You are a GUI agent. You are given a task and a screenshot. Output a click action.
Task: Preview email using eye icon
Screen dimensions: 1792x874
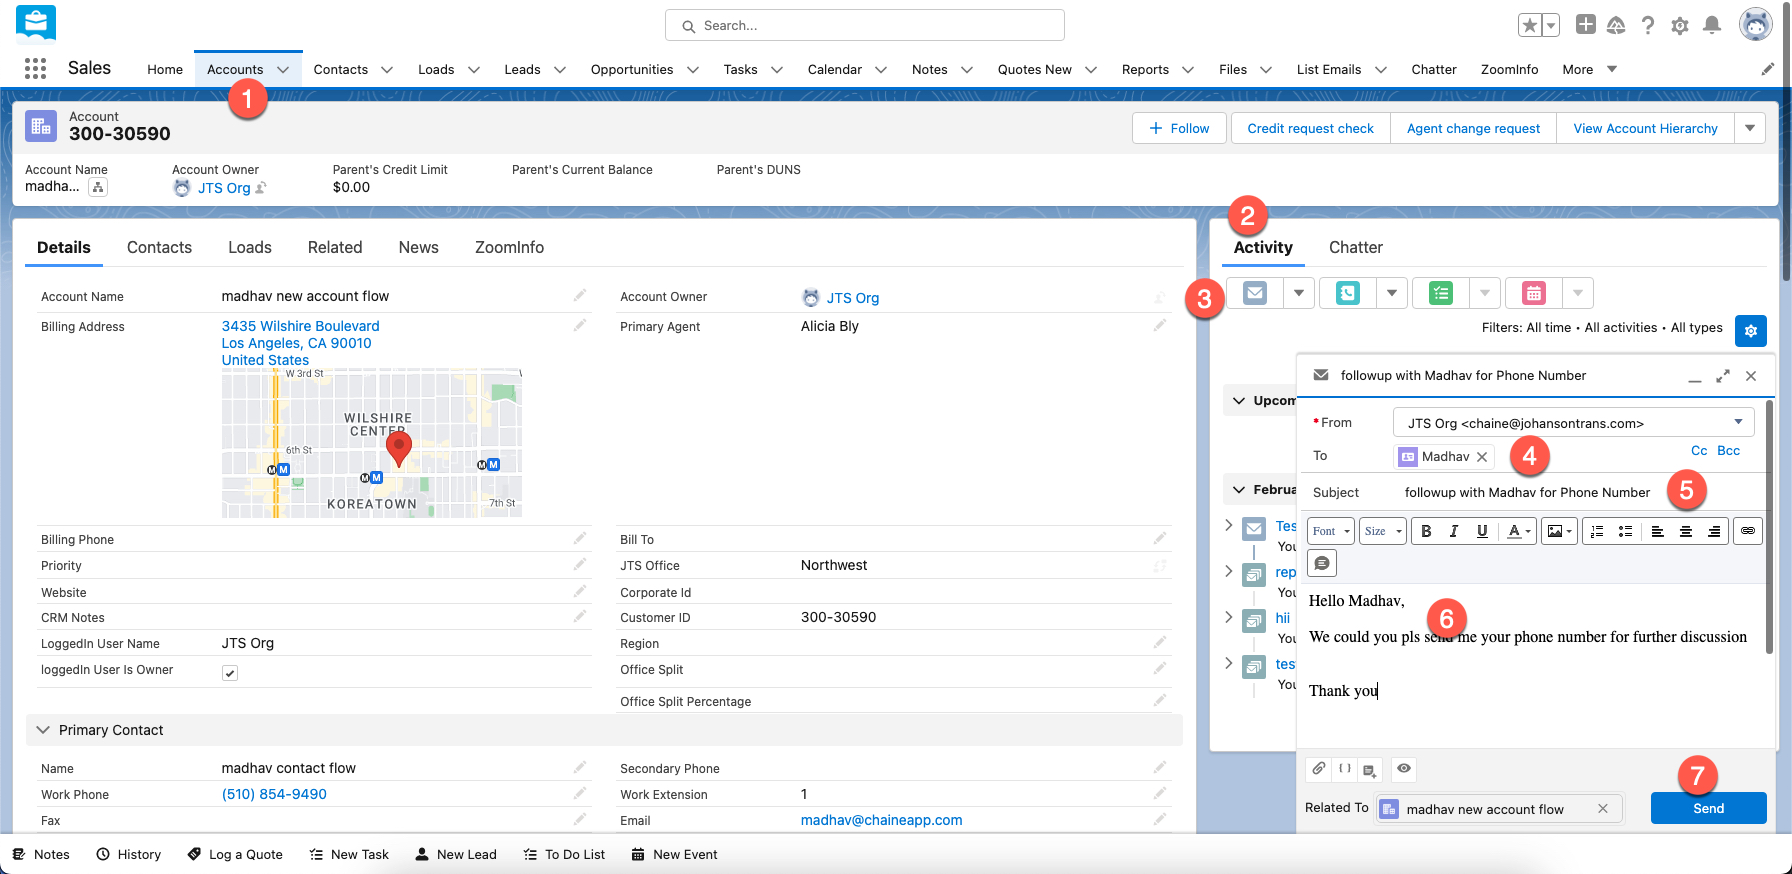tap(1404, 768)
